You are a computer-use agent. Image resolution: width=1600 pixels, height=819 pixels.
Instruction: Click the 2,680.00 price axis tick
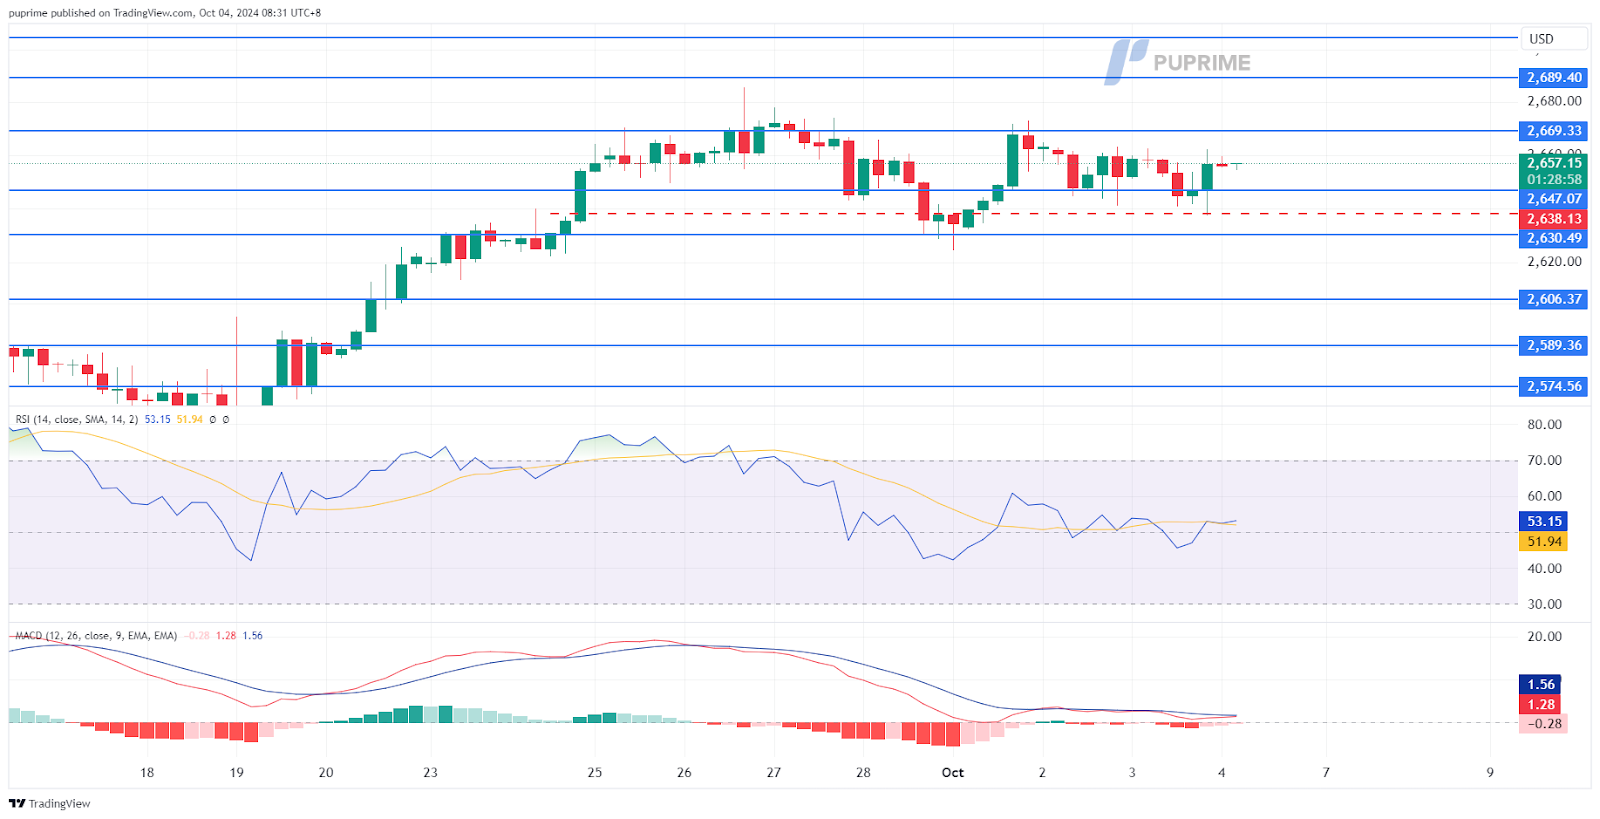pos(1554,101)
